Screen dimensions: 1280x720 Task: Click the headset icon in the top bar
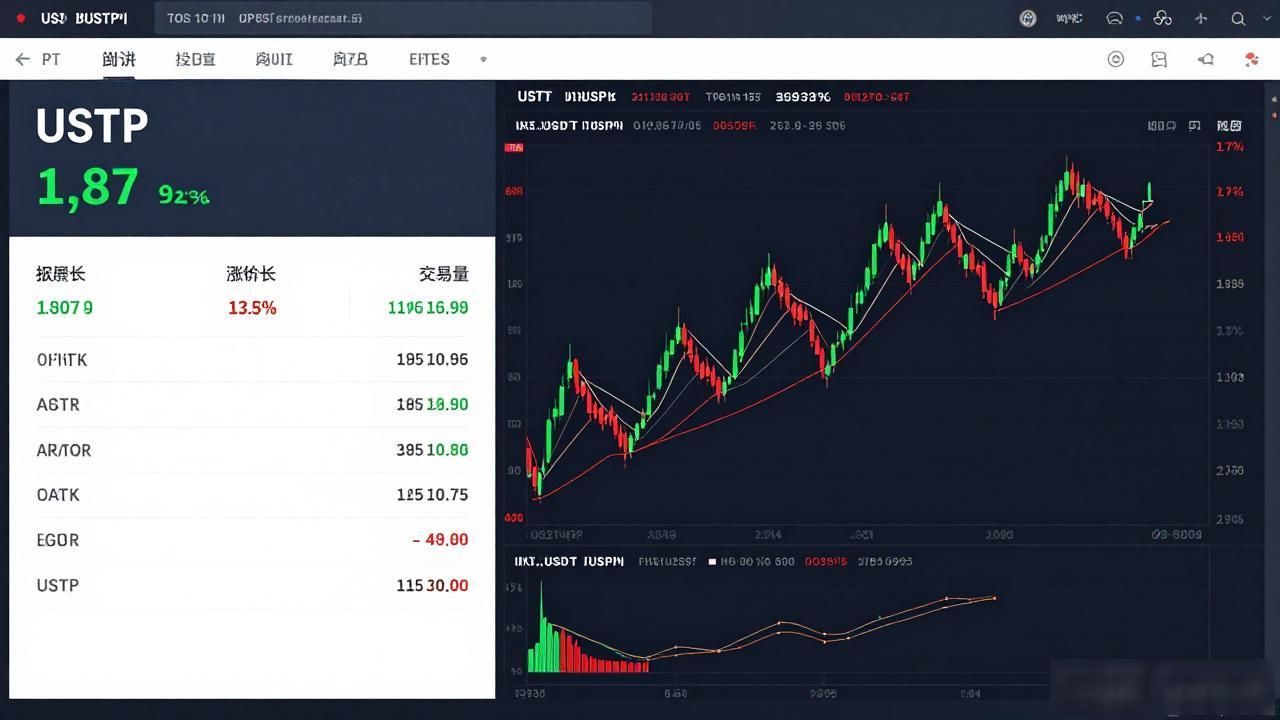(1115, 18)
